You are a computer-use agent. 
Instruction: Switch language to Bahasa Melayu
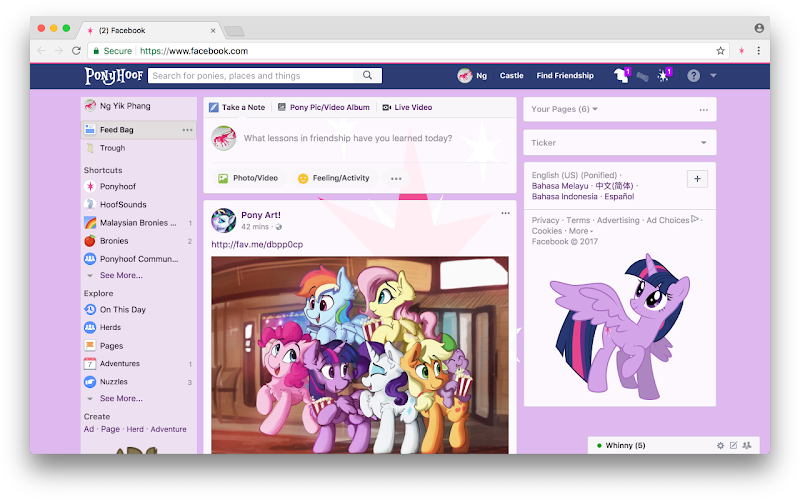click(560, 186)
